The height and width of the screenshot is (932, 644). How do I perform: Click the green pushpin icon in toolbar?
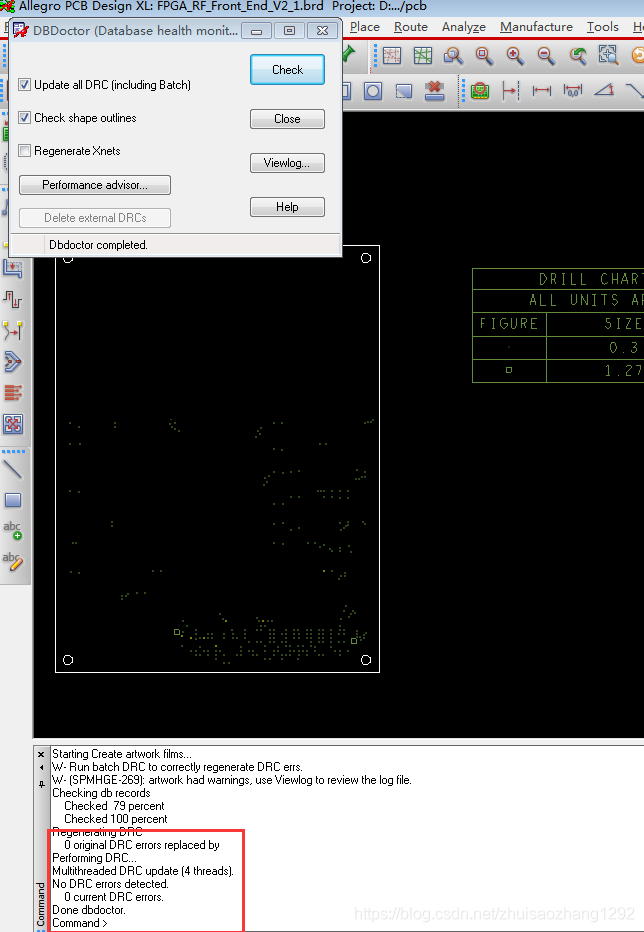pyautogui.click(x=349, y=55)
